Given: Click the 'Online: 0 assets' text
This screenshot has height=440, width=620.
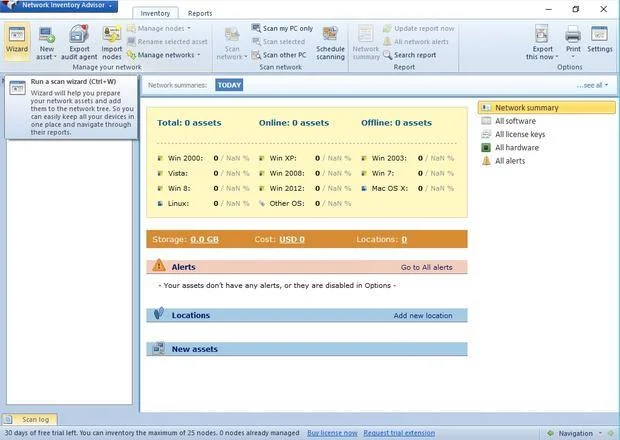Looking at the screenshot, I should coord(294,123).
